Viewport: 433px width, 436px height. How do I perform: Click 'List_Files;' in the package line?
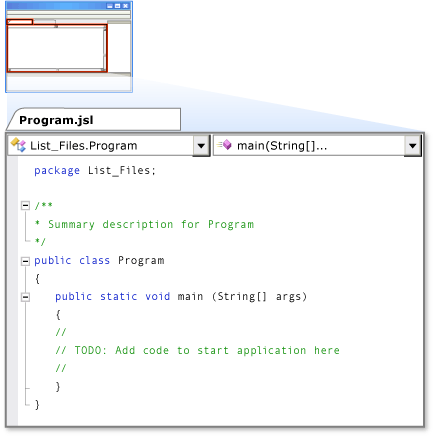pyautogui.click(x=122, y=171)
